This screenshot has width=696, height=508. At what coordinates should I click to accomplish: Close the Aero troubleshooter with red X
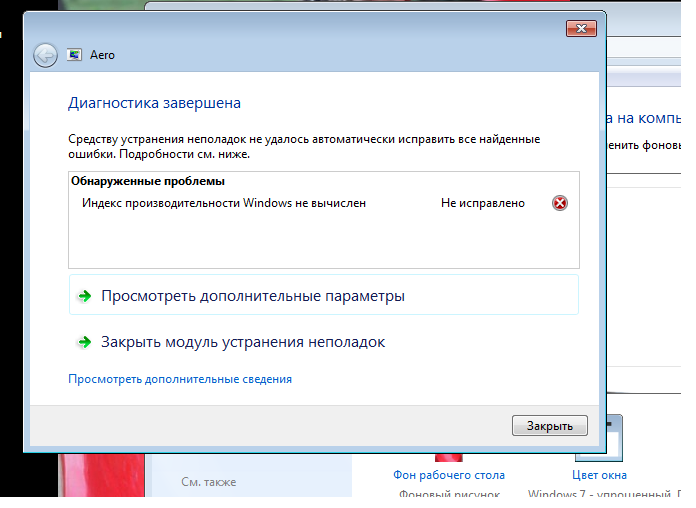[x=581, y=29]
